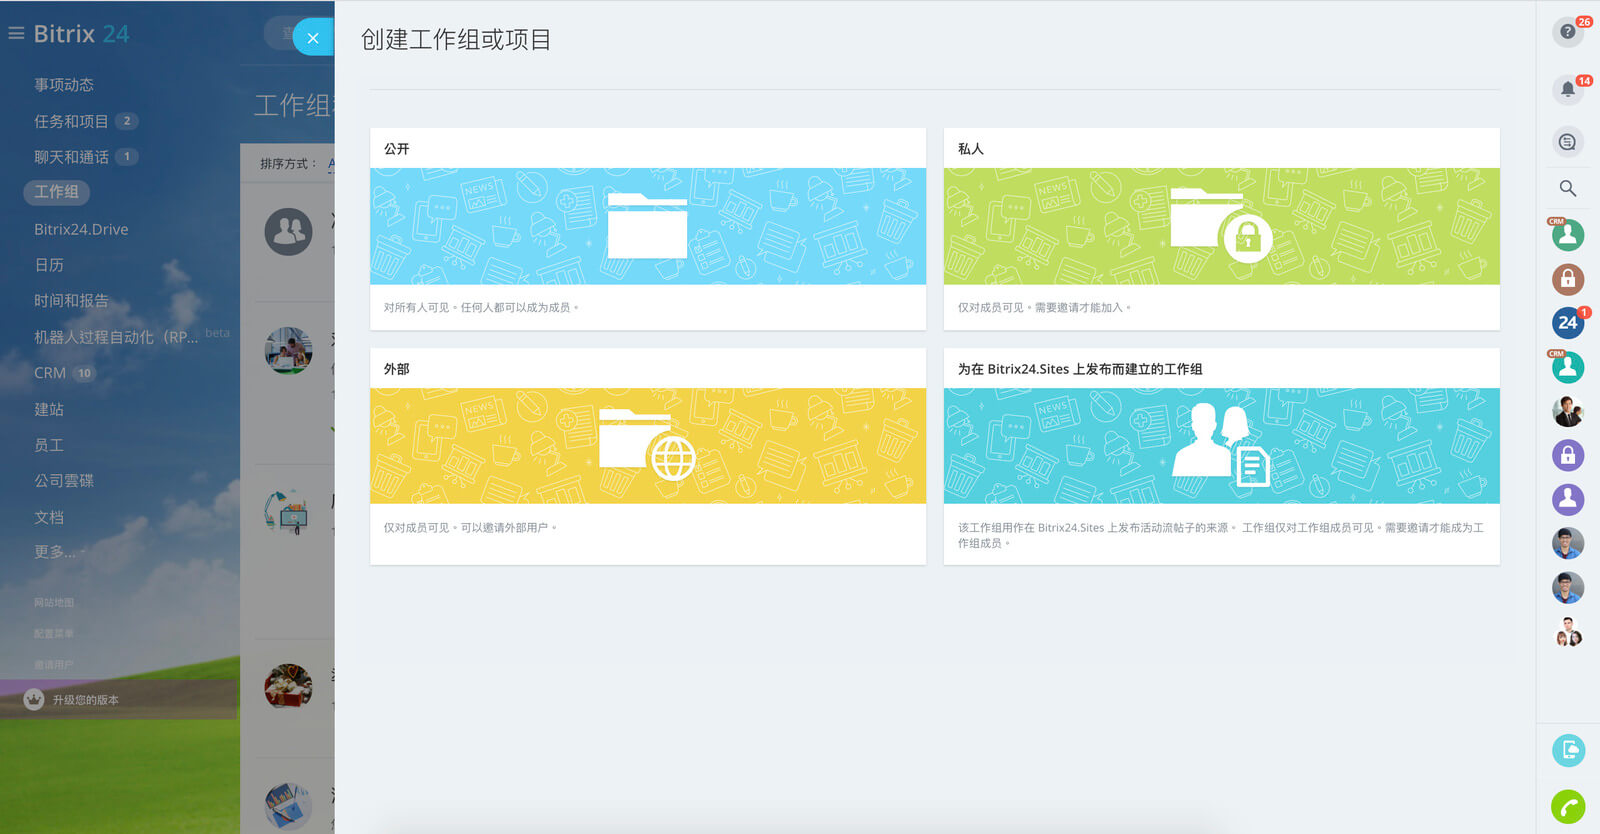
Task: Open notifications bell with 14 badge
Action: point(1567,90)
